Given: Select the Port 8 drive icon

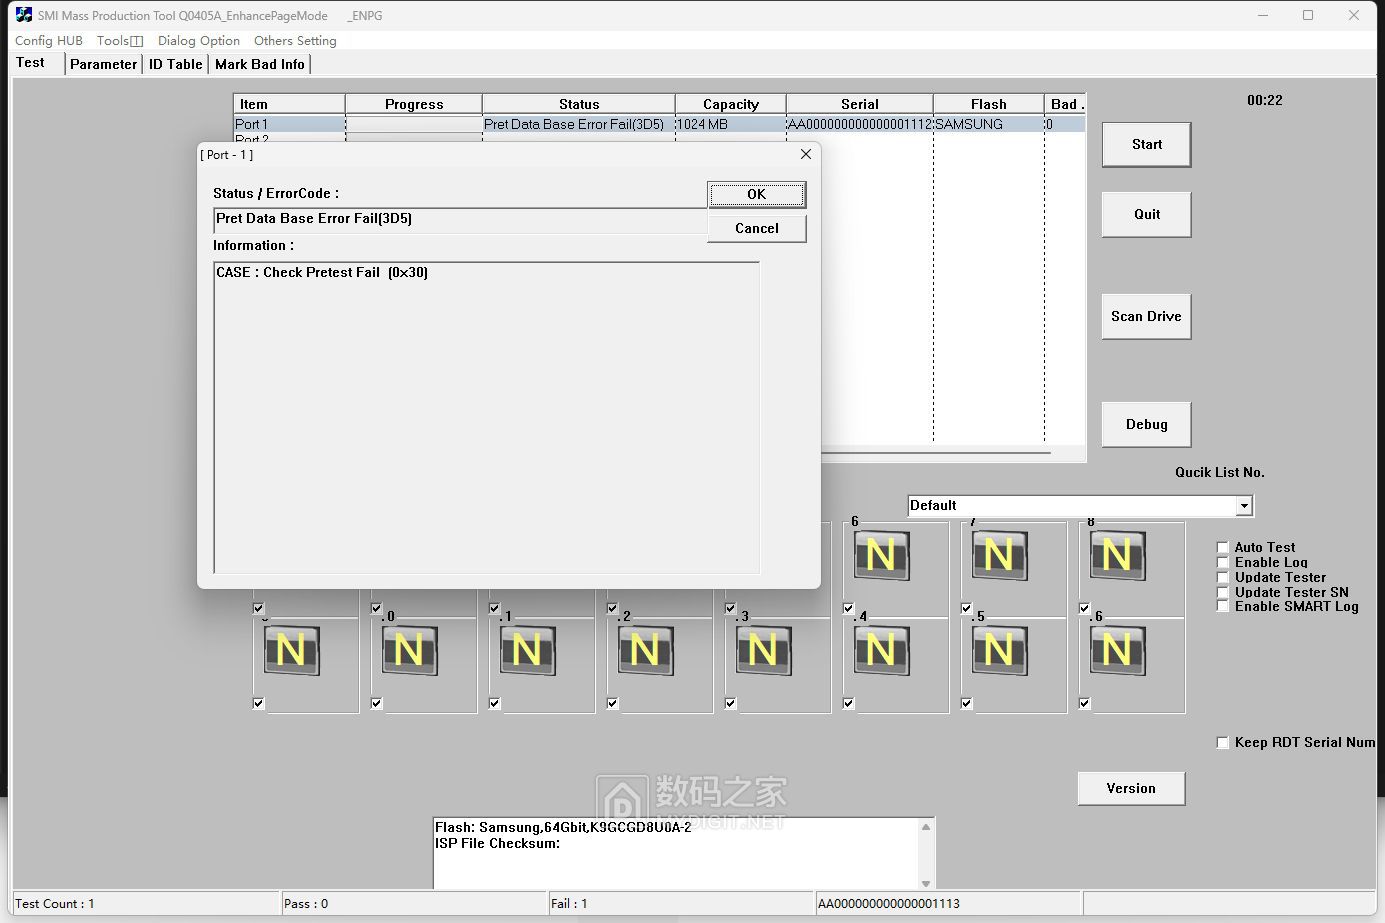Looking at the screenshot, I should point(1115,555).
